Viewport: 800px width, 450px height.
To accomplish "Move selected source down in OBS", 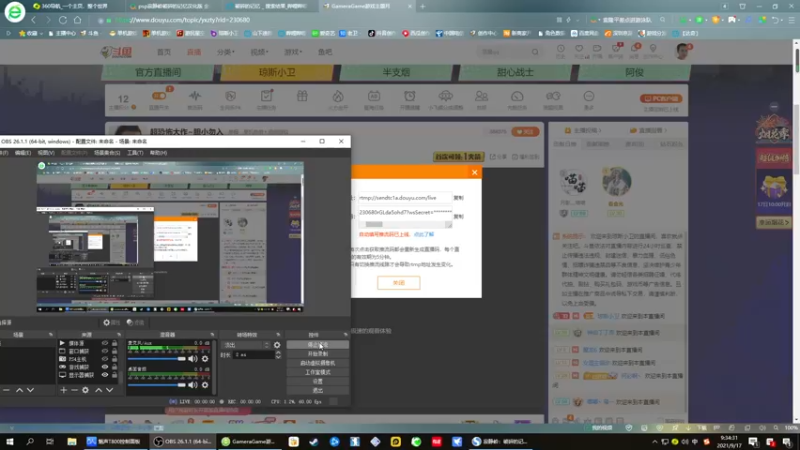I will [109, 390].
